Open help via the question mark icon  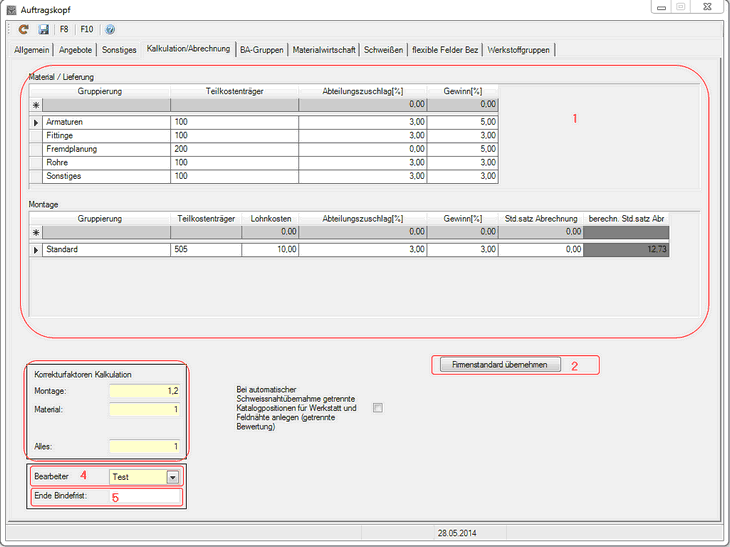click(110, 30)
